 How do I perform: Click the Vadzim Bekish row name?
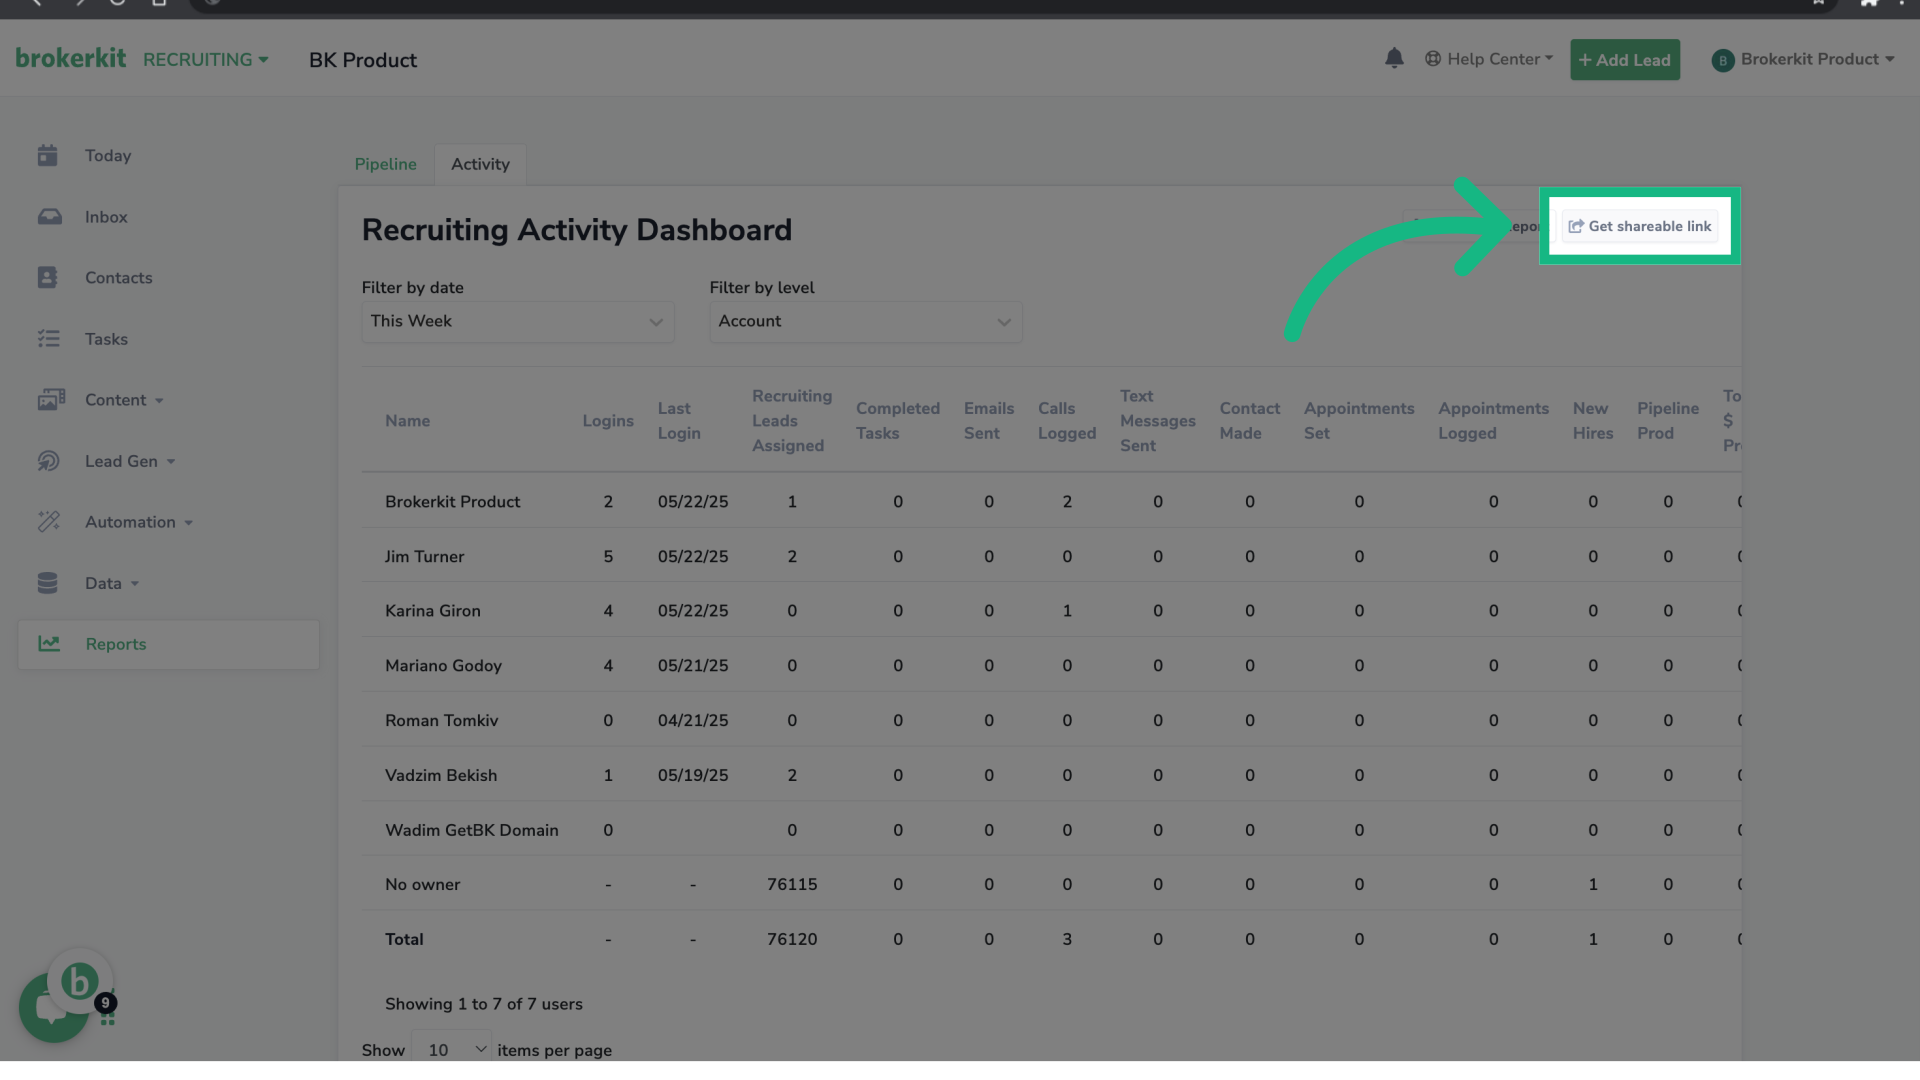pyautogui.click(x=440, y=776)
